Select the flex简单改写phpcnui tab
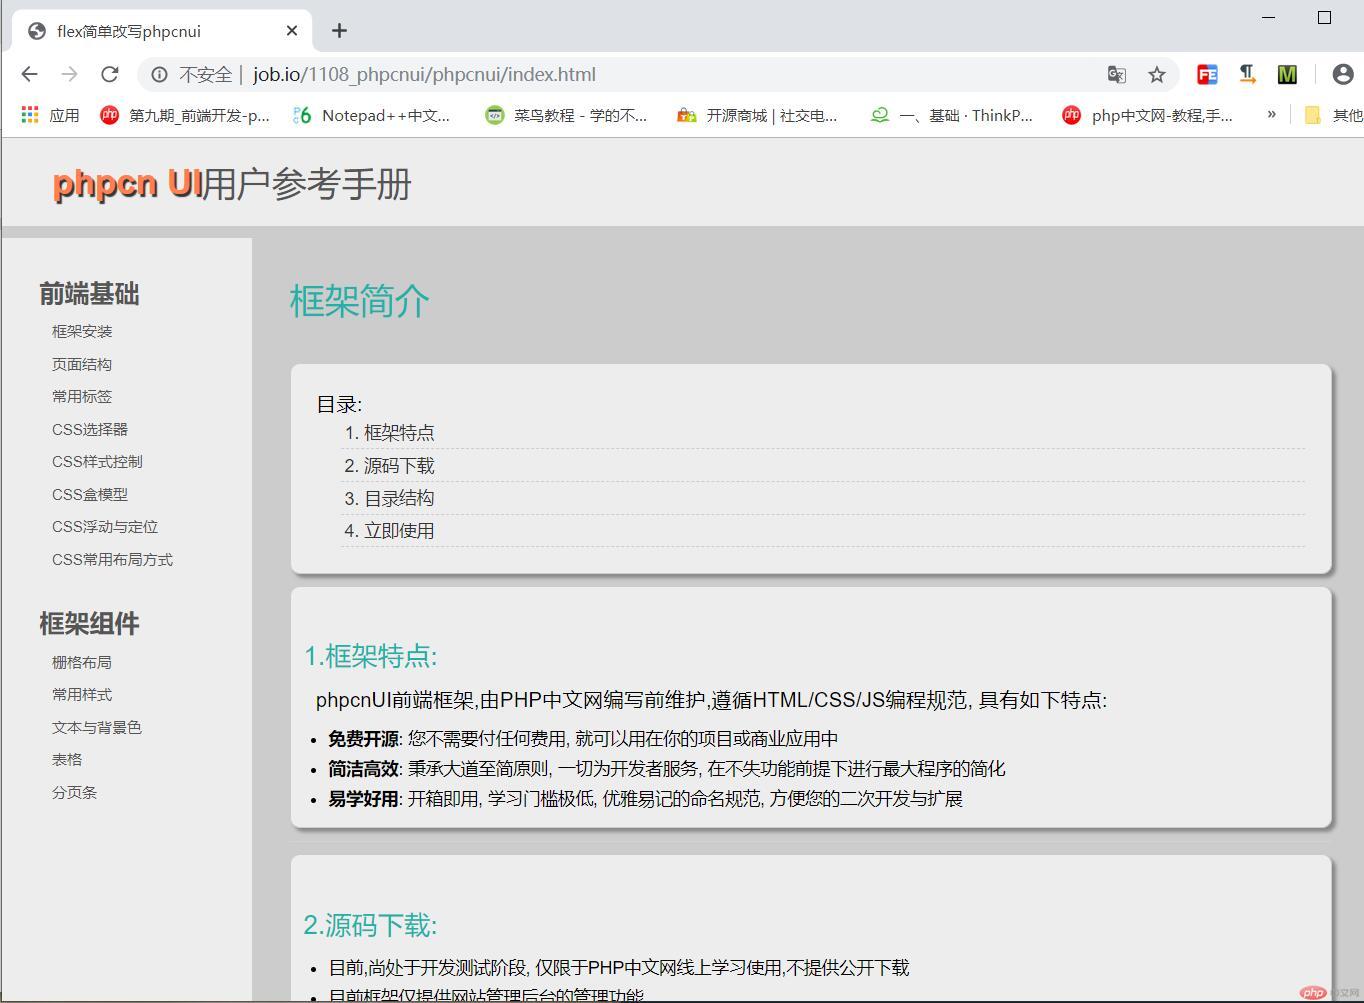 (x=163, y=31)
